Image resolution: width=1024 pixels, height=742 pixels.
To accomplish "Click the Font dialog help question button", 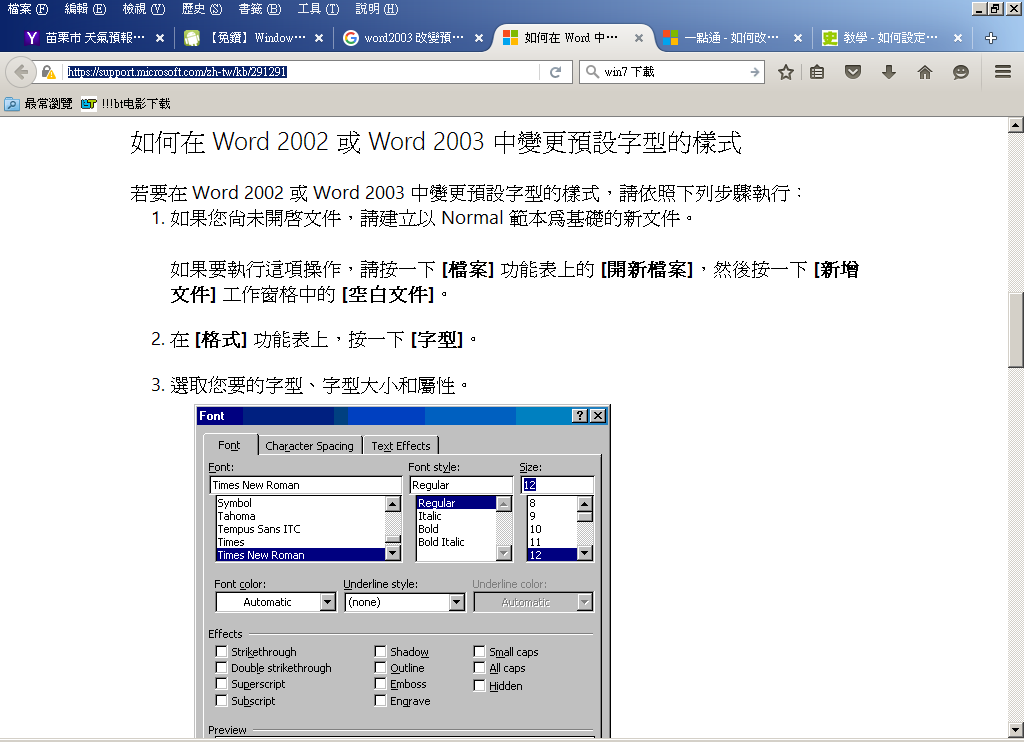I will point(579,415).
